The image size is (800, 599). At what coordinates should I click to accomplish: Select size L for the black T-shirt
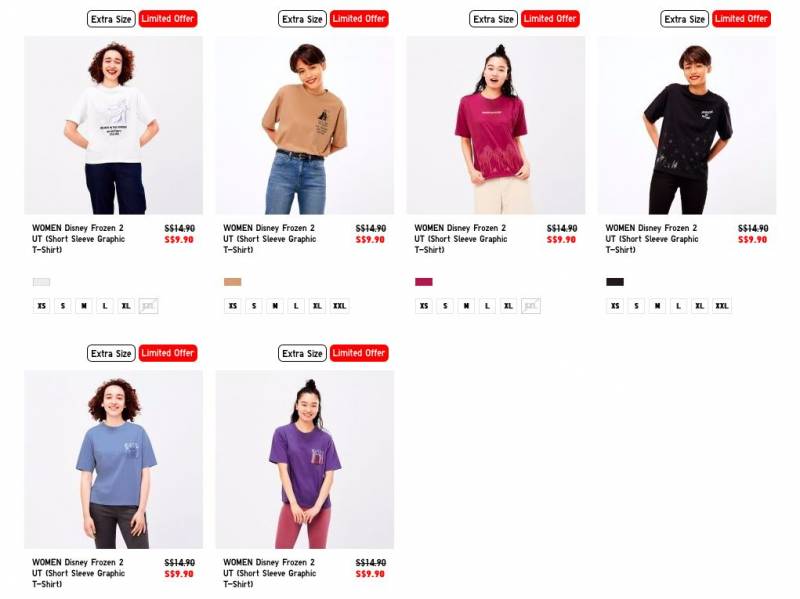point(678,306)
